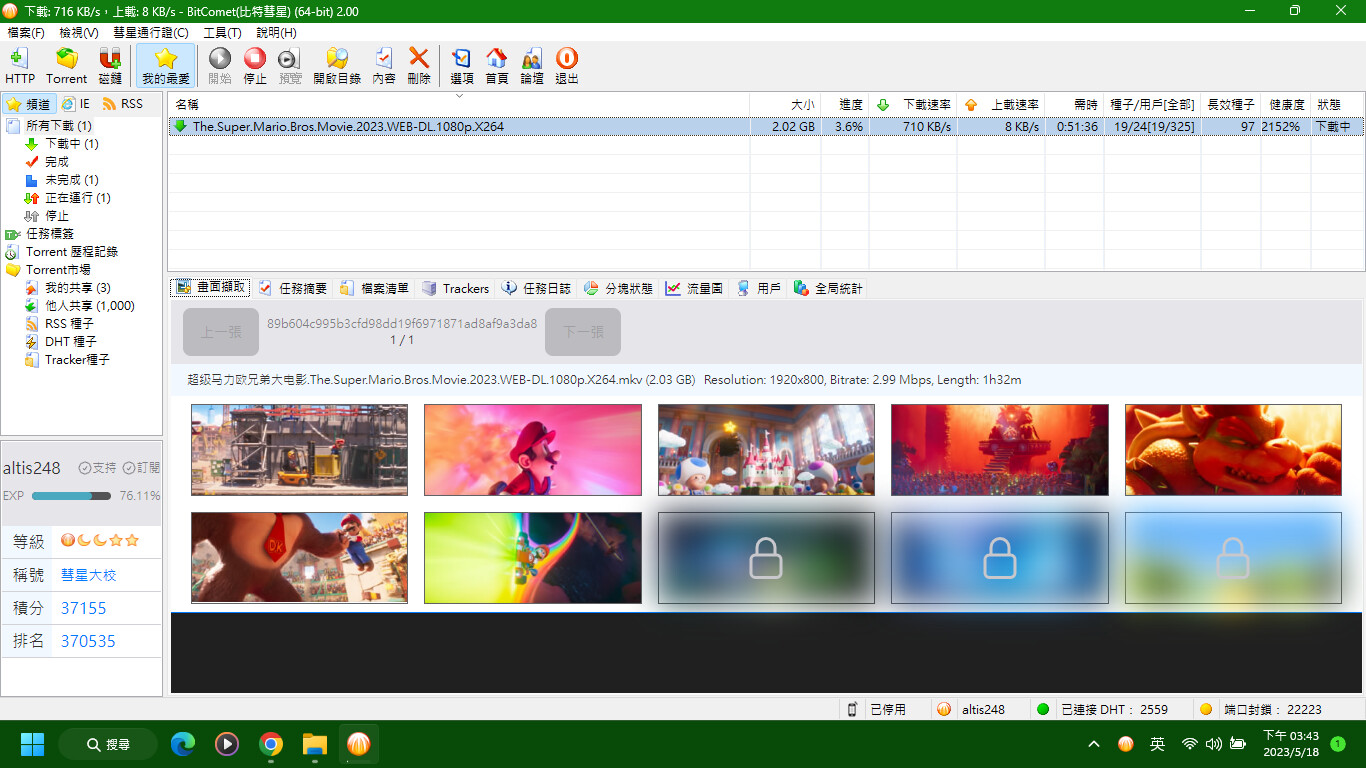This screenshot has height=768, width=1366.
Task: Switch to the 任務日誌 detail tab
Action: [x=537, y=288]
